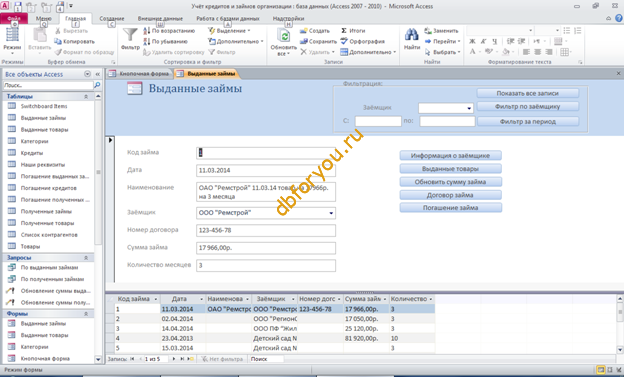This screenshot has width=624, height=377.
Task: Click the С: start date field
Action: point(378,121)
